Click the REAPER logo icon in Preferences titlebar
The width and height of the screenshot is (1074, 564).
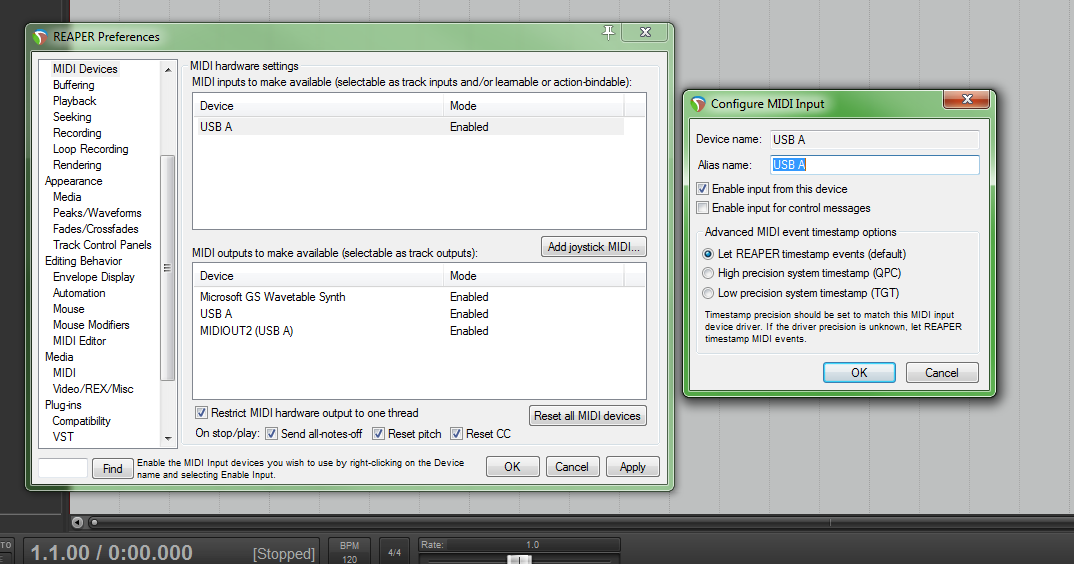pos(40,37)
